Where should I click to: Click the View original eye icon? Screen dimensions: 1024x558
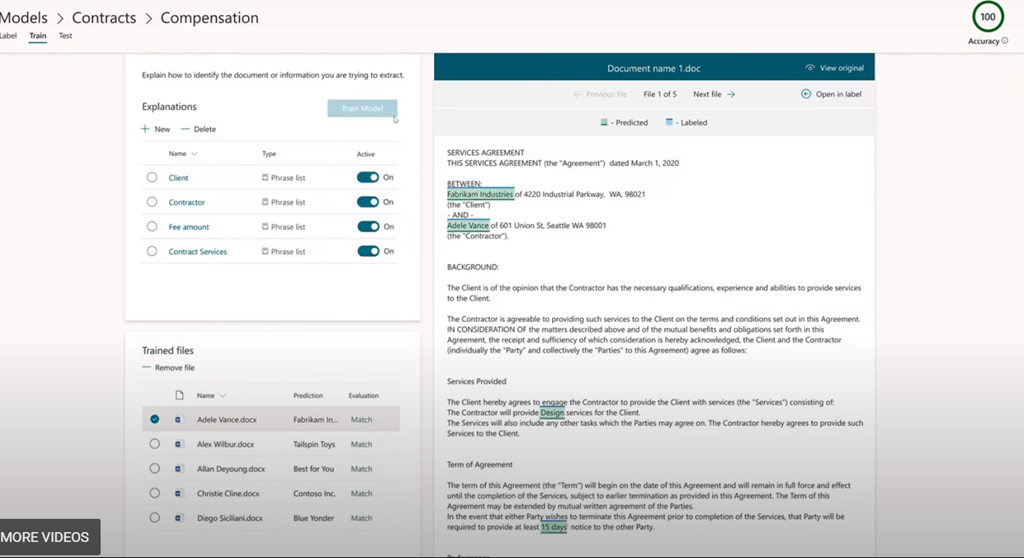click(810, 68)
